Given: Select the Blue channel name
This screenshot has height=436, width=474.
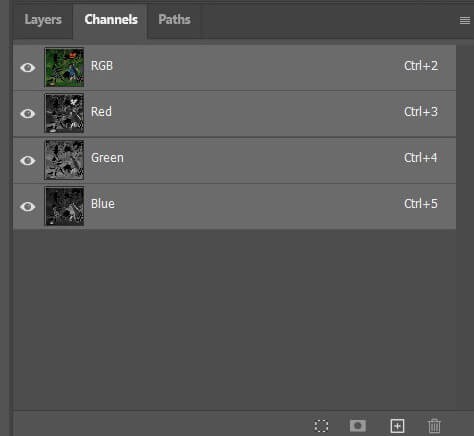Looking at the screenshot, I should (x=103, y=204).
